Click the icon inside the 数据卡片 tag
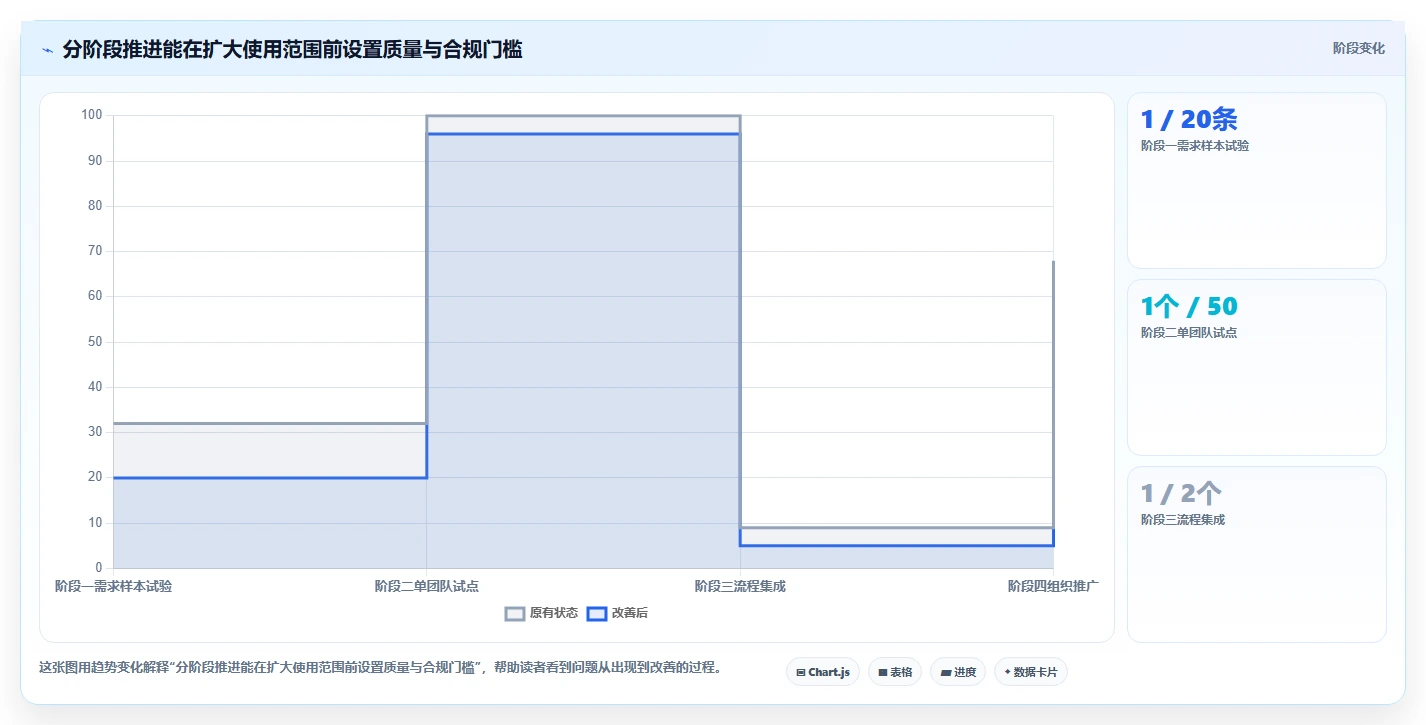The width and height of the screenshot is (1426, 725). click(1007, 672)
